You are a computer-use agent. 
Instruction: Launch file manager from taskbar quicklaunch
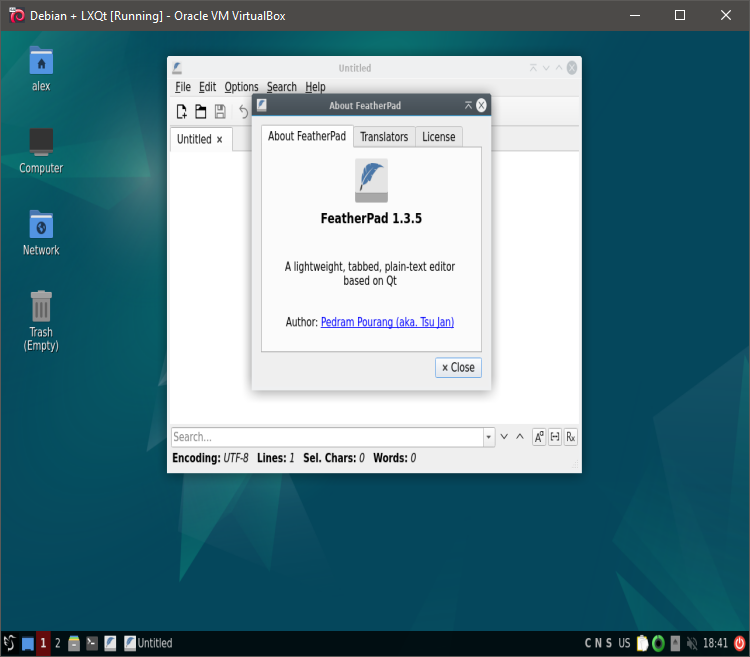[74, 643]
